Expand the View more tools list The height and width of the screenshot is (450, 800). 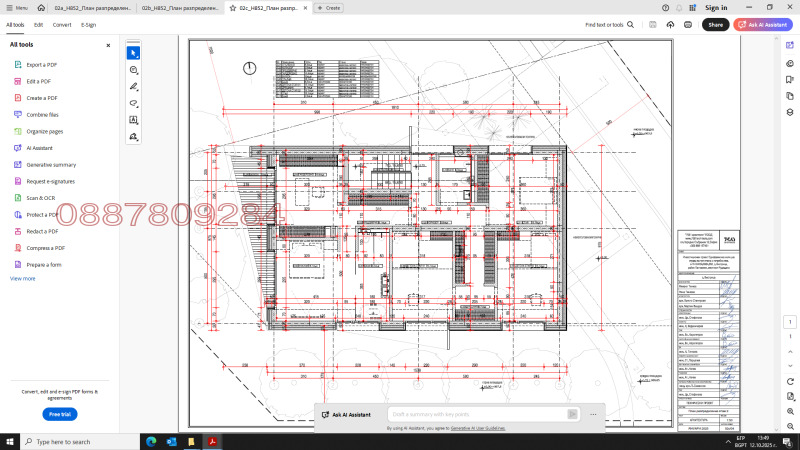tap(22, 278)
